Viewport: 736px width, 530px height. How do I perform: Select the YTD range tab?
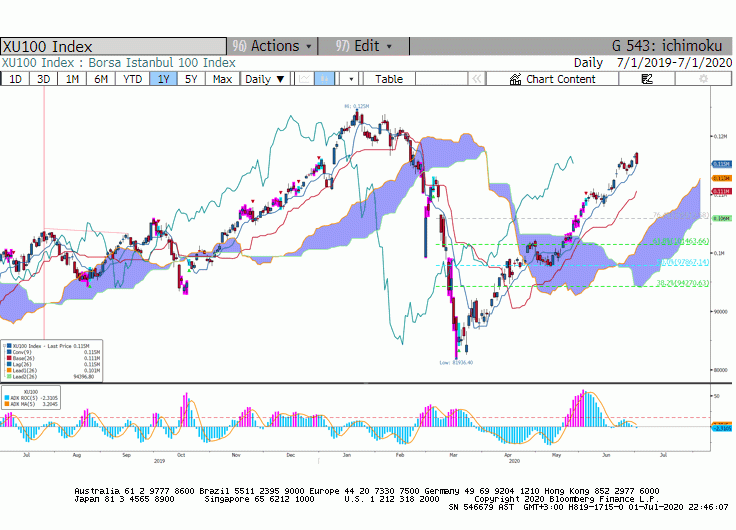(132, 79)
